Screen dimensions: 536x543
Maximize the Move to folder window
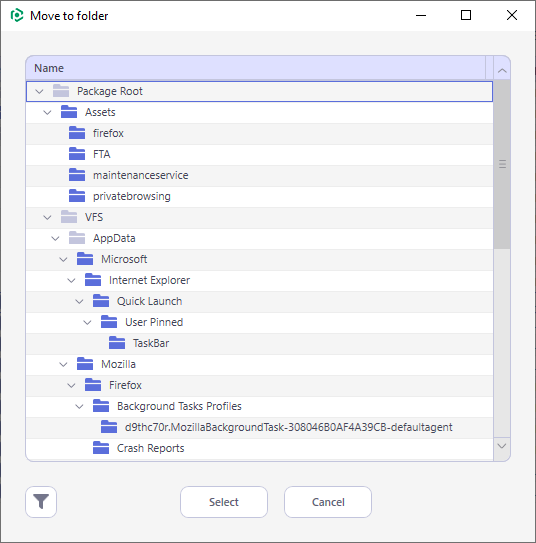pos(466,15)
